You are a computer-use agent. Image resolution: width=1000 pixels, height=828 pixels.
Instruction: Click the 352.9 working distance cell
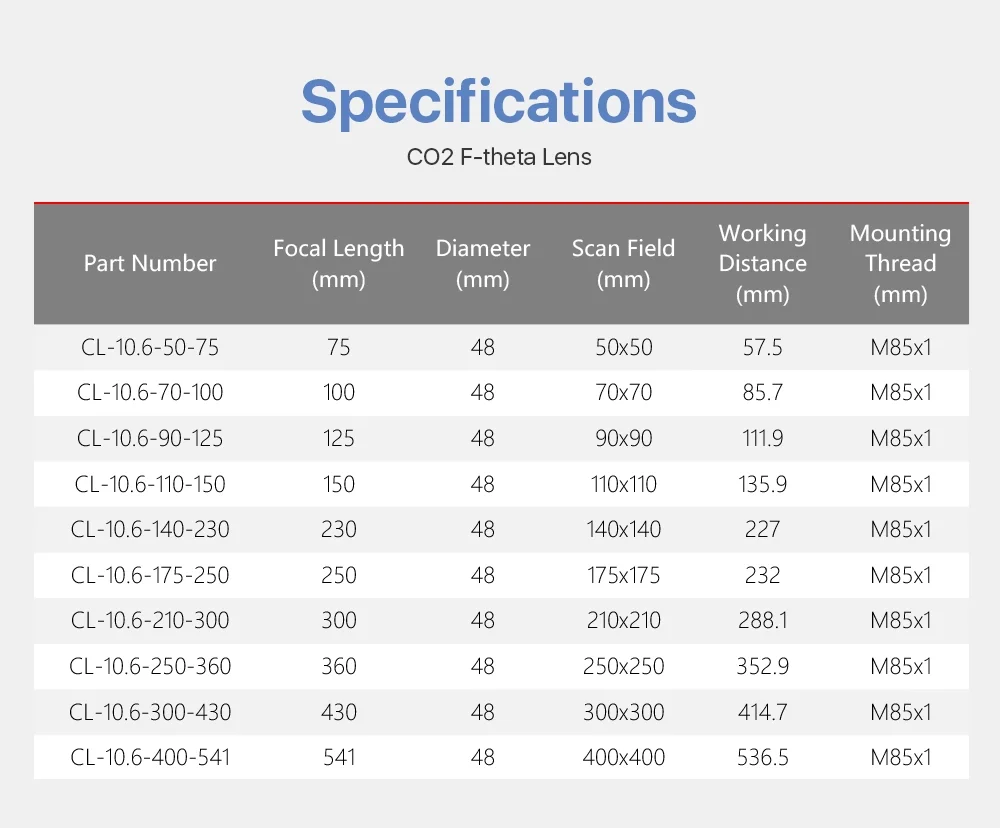762,666
